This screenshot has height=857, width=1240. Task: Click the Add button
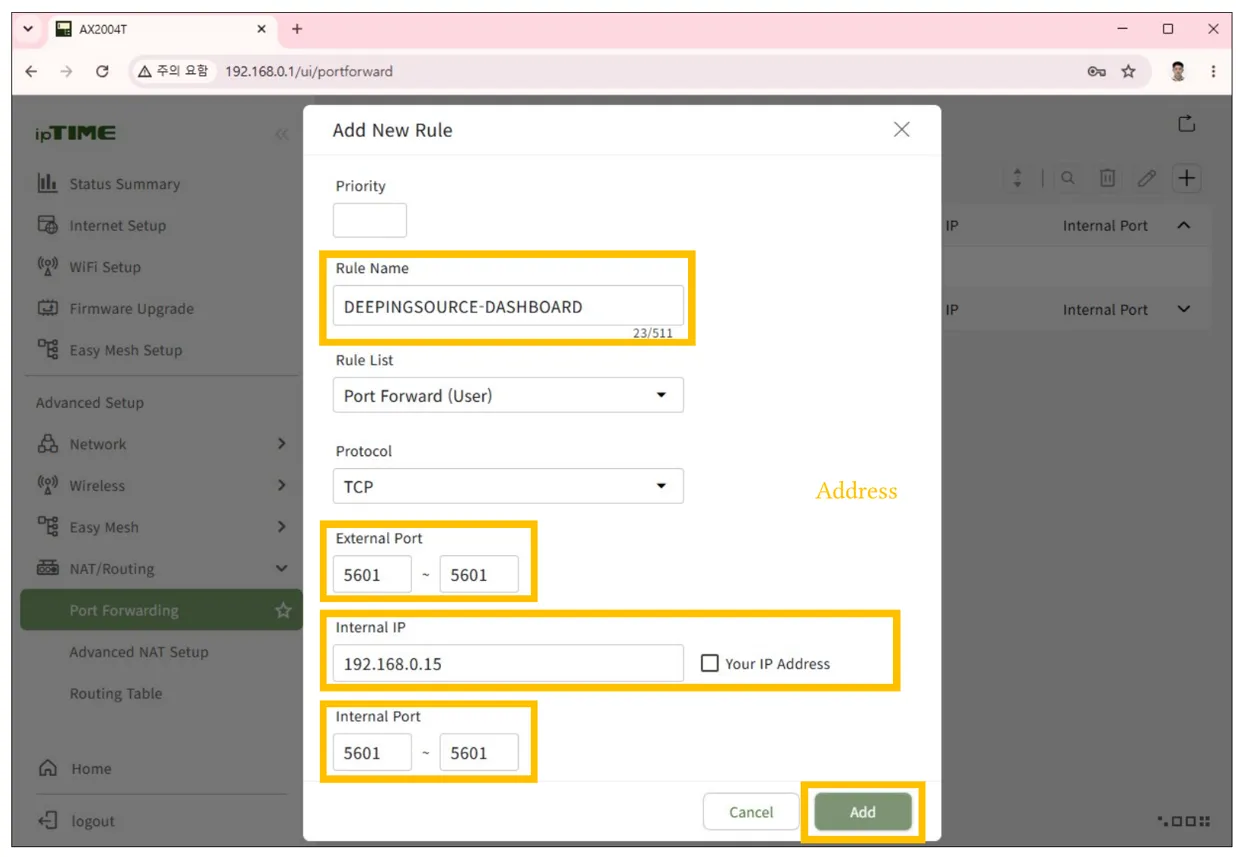click(863, 812)
